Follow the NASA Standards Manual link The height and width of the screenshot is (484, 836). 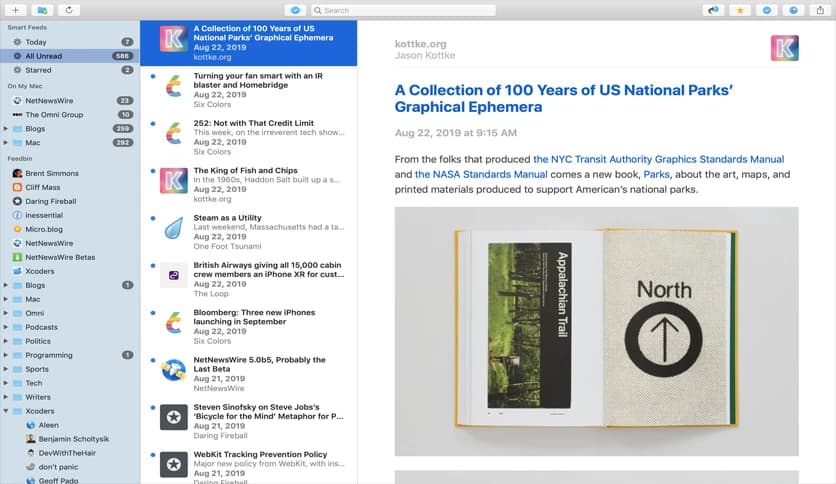(x=481, y=174)
